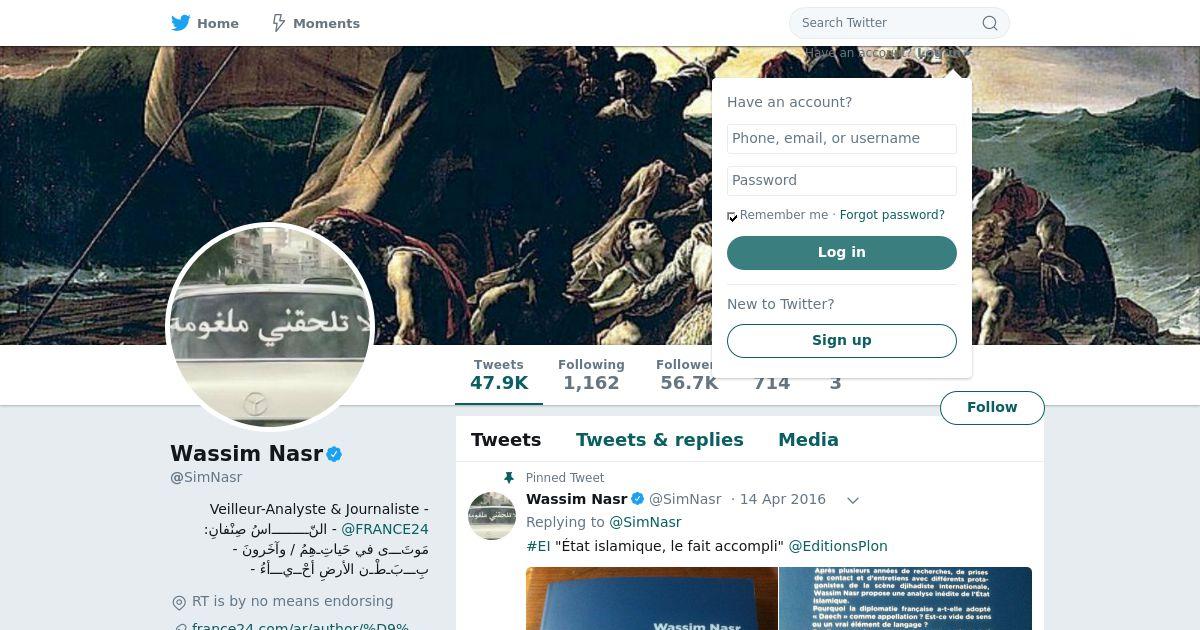Click the location pin icon in bio
The image size is (1200, 630).
(179, 602)
